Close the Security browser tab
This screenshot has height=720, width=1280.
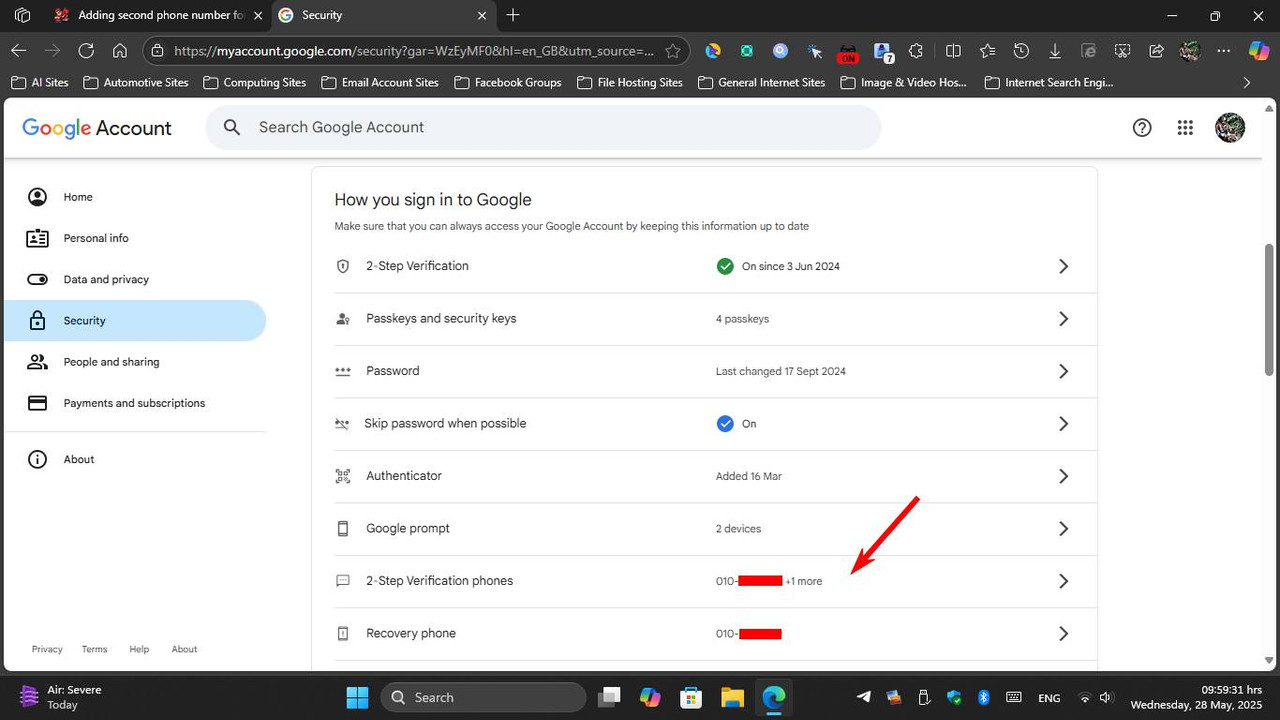482,15
